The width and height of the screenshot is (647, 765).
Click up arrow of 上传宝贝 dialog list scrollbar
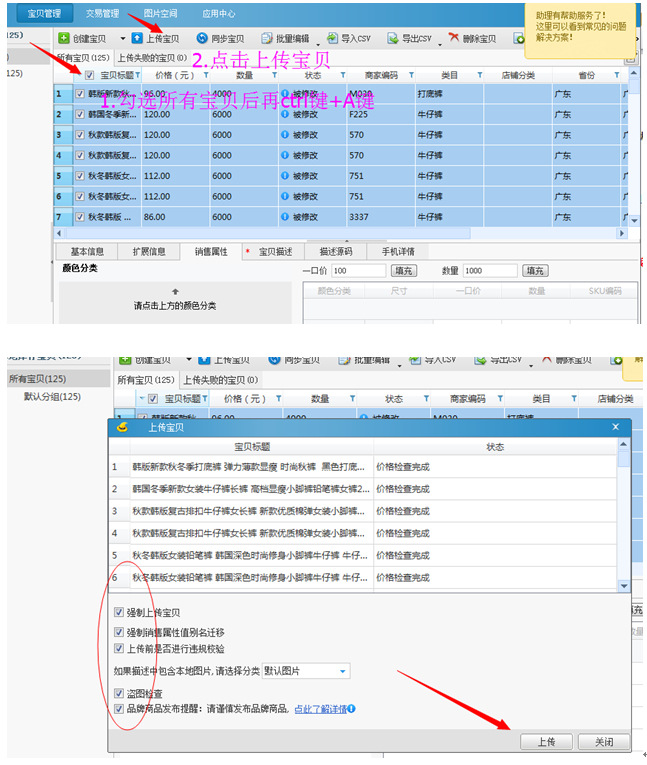click(x=624, y=444)
